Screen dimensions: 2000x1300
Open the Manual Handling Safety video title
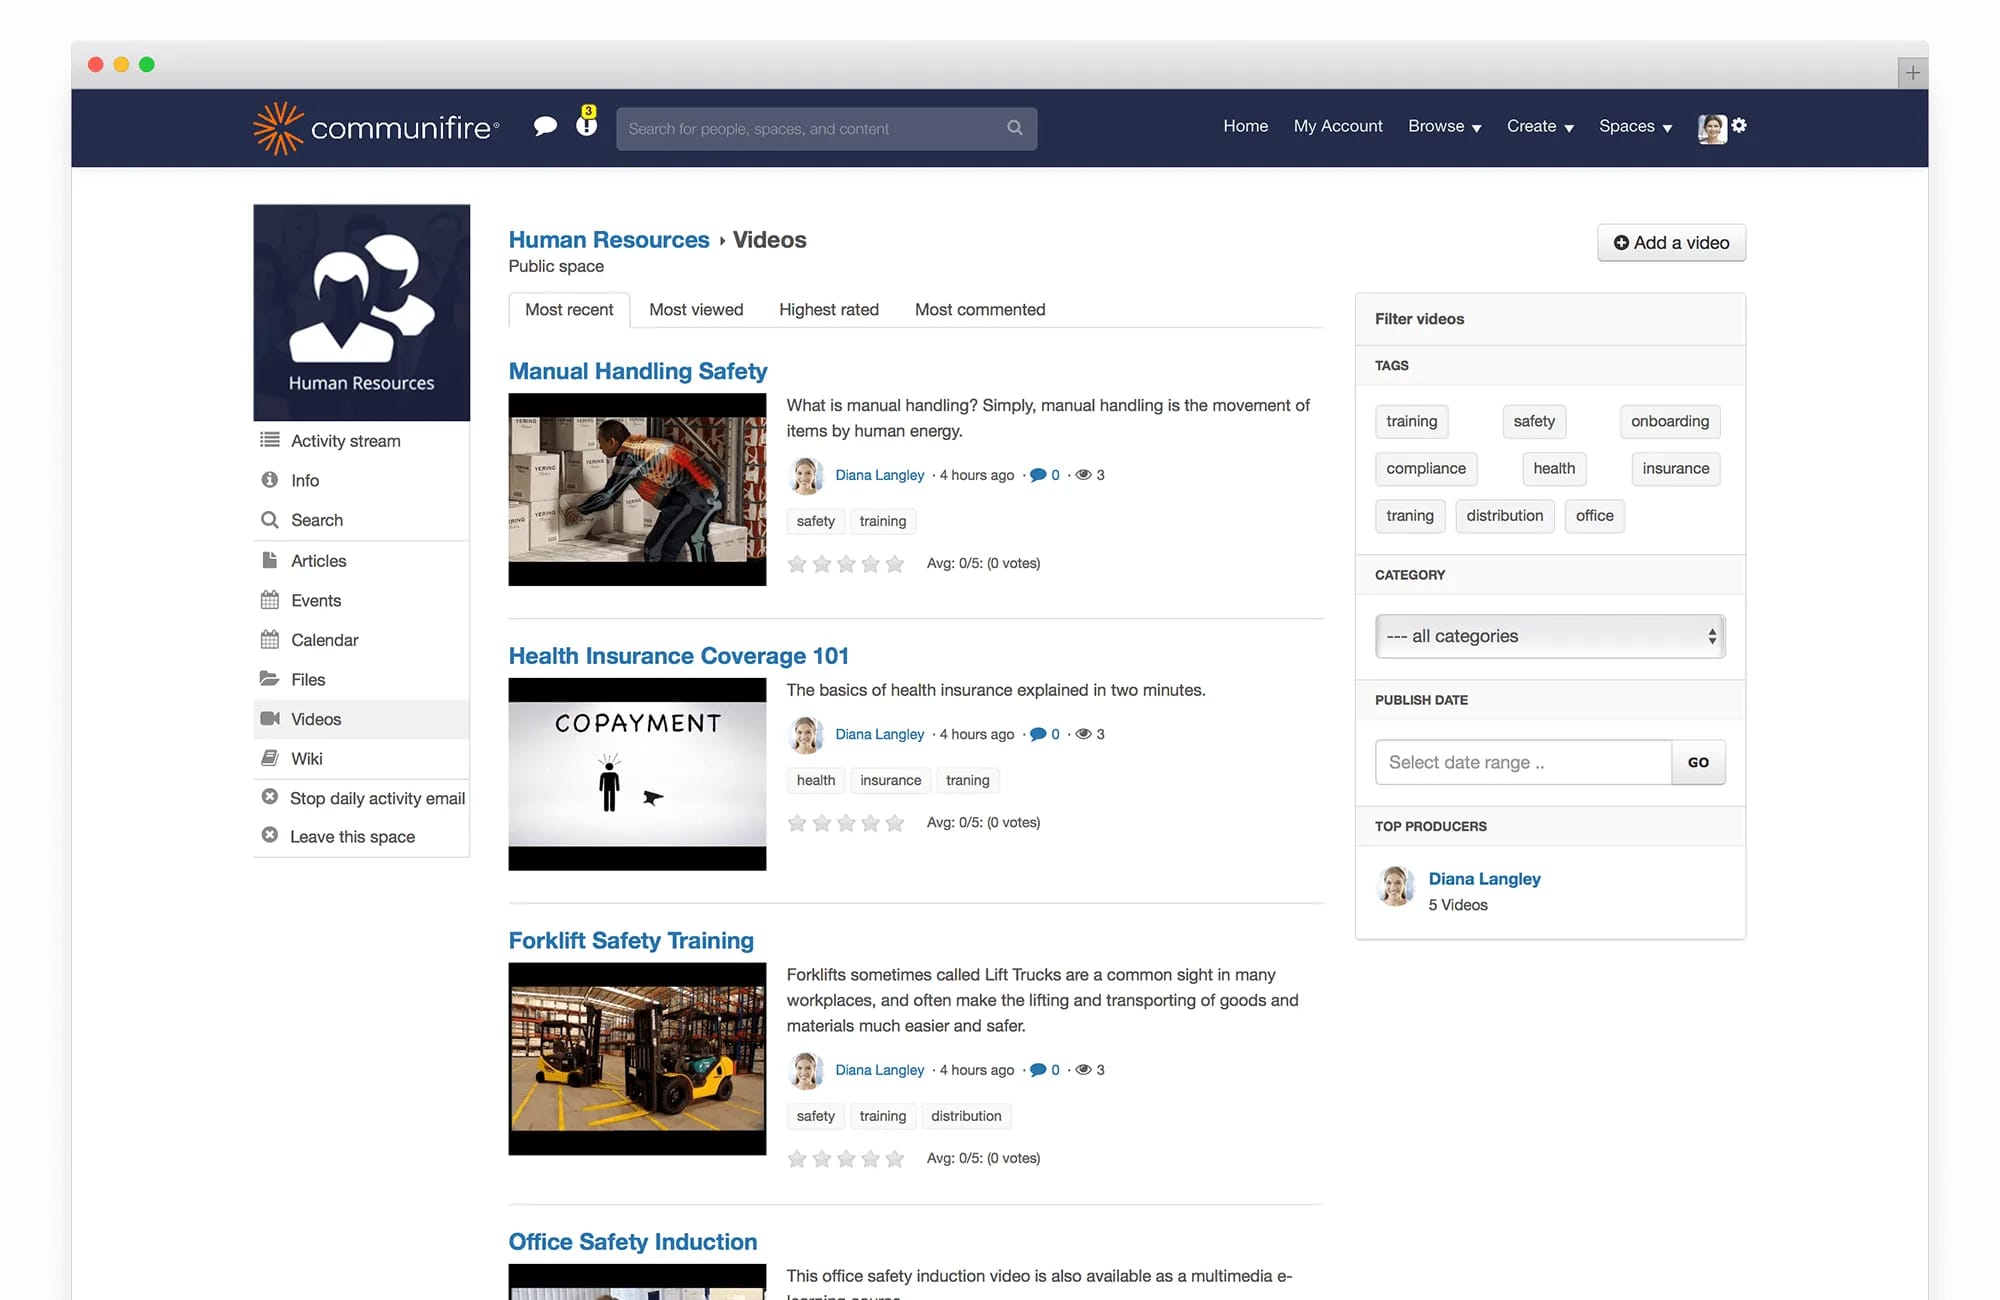pyautogui.click(x=638, y=371)
